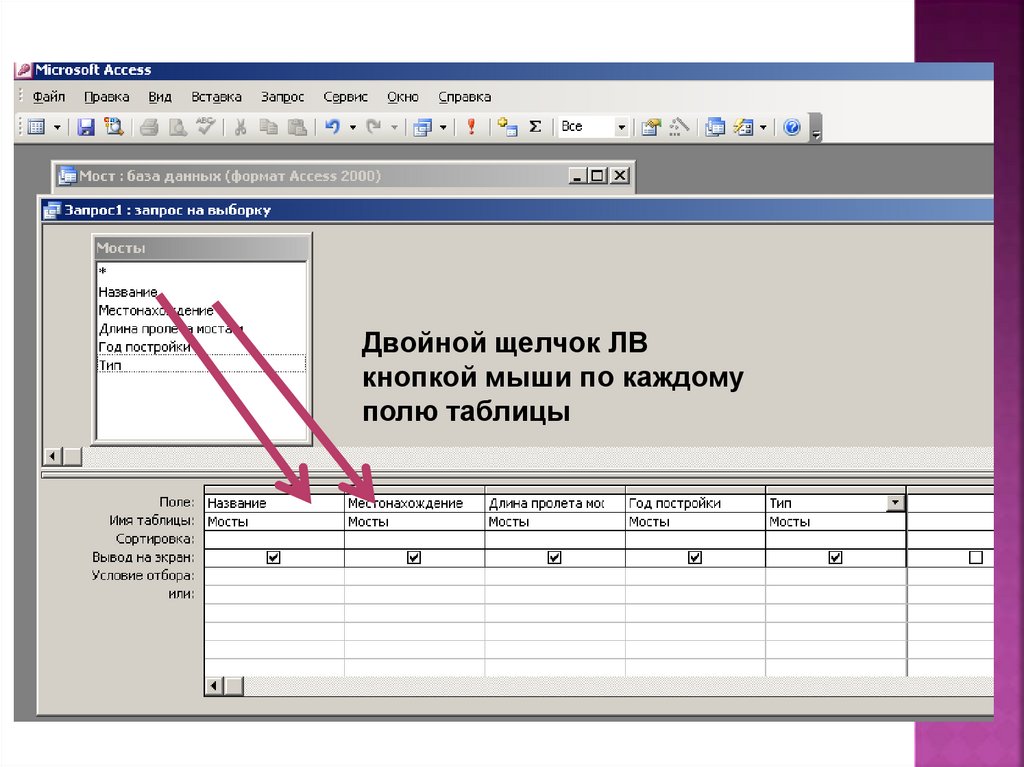Select Тип in Мосты field list
Screen dimensions: 1024x767
tap(200, 365)
